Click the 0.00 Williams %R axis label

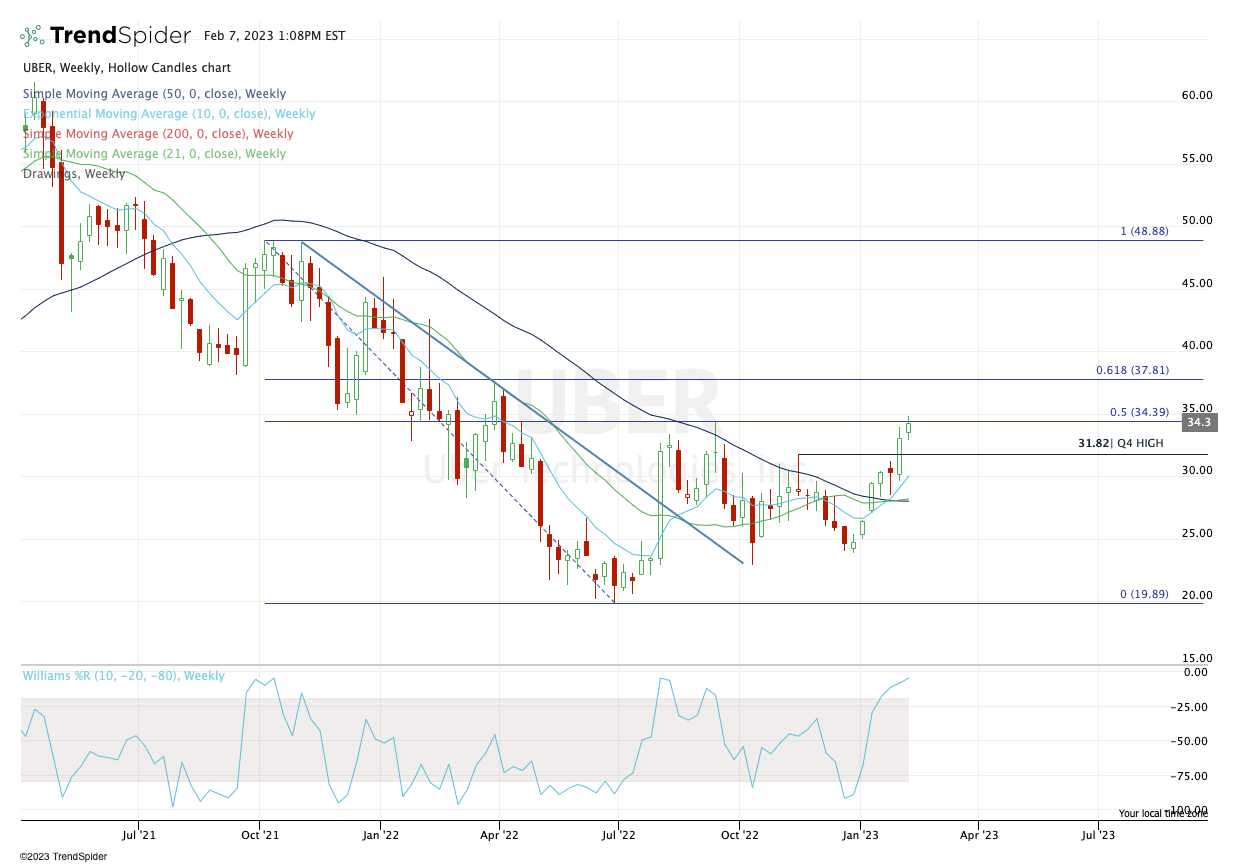(x=1195, y=672)
